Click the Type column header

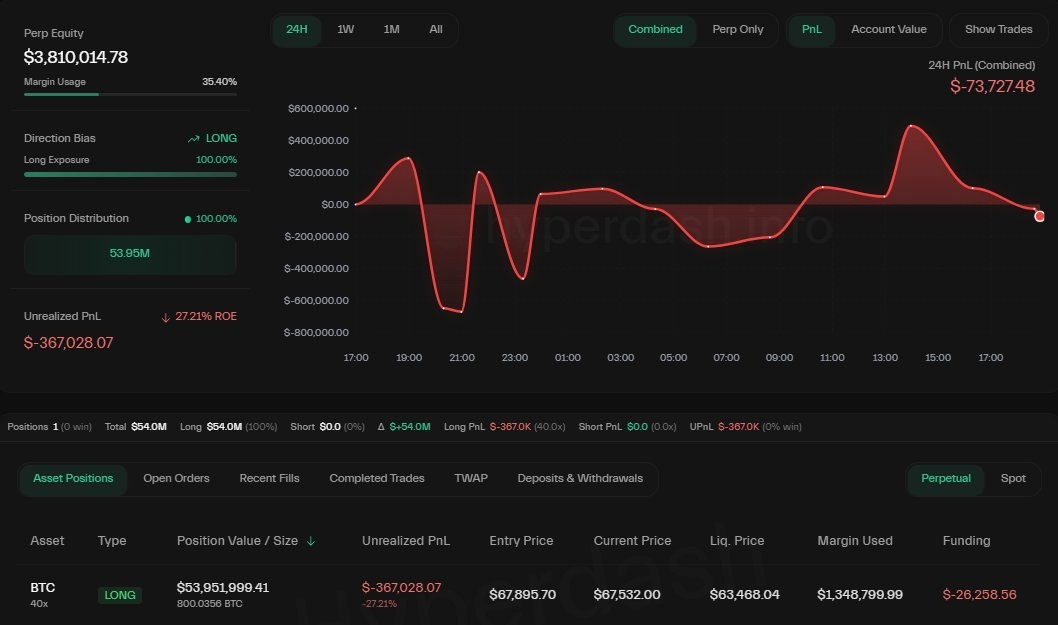(112, 541)
